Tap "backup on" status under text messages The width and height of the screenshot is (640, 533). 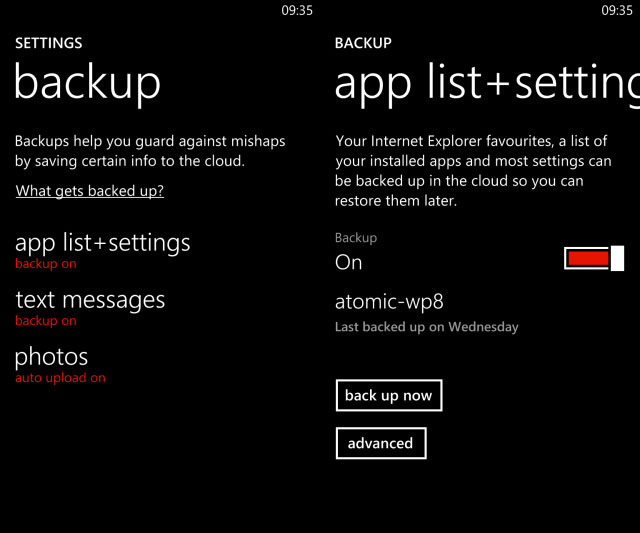click(x=45, y=321)
